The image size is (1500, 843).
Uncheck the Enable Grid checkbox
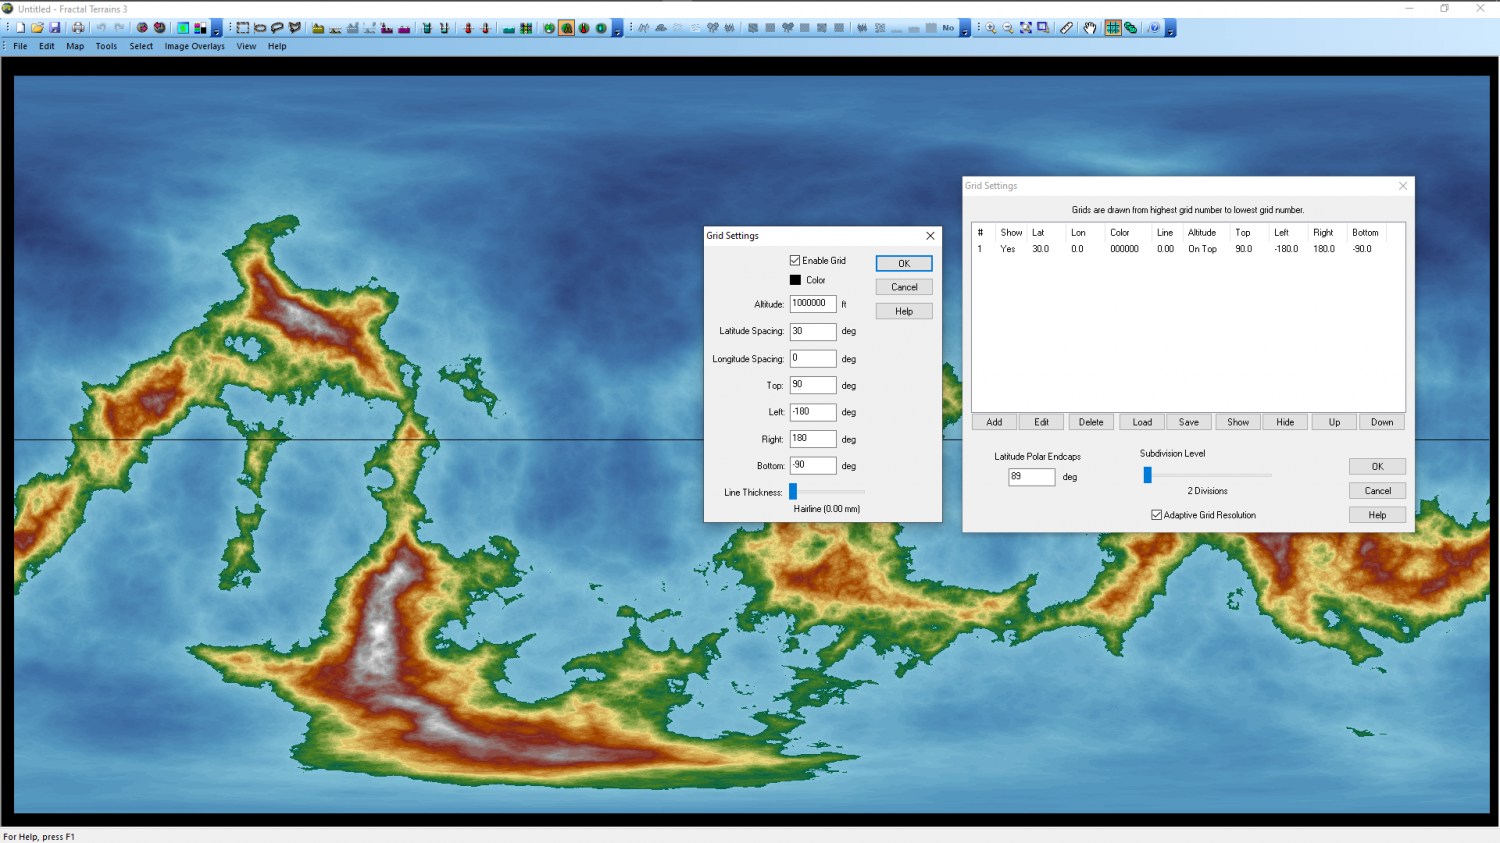pos(795,261)
